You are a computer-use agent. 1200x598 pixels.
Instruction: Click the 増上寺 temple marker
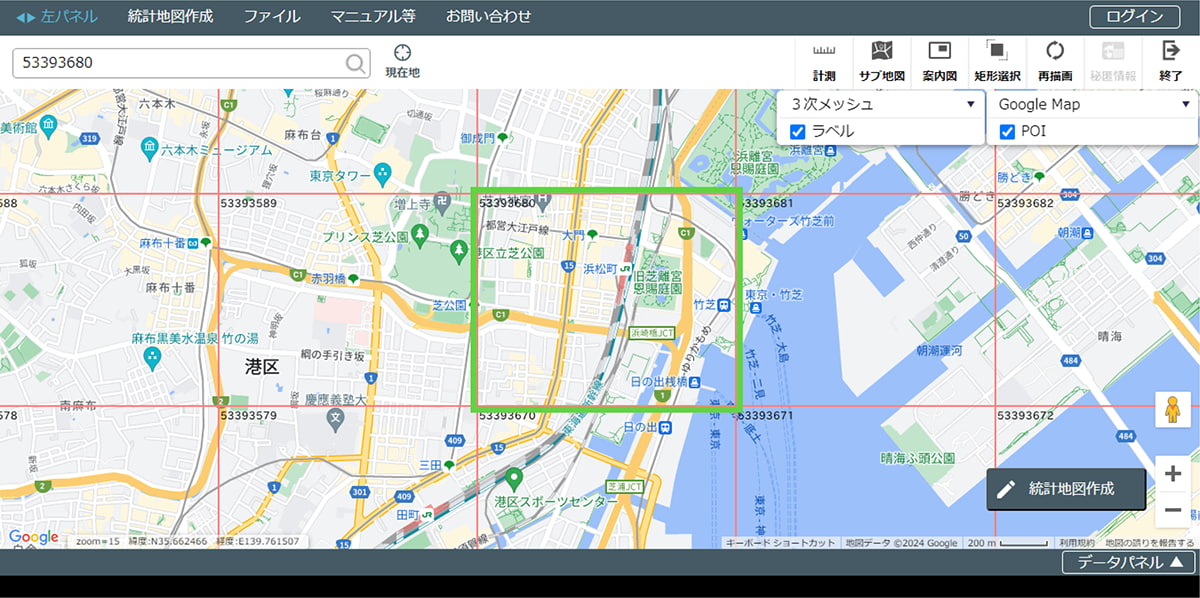coord(443,204)
